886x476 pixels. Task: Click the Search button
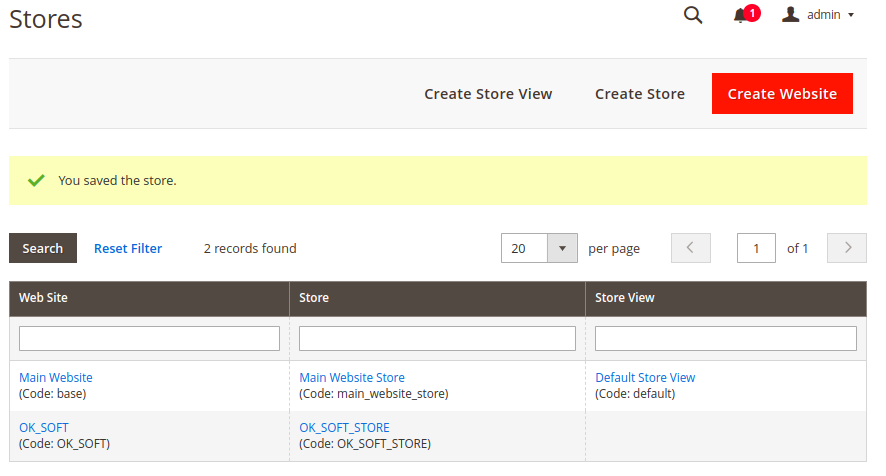pos(43,248)
